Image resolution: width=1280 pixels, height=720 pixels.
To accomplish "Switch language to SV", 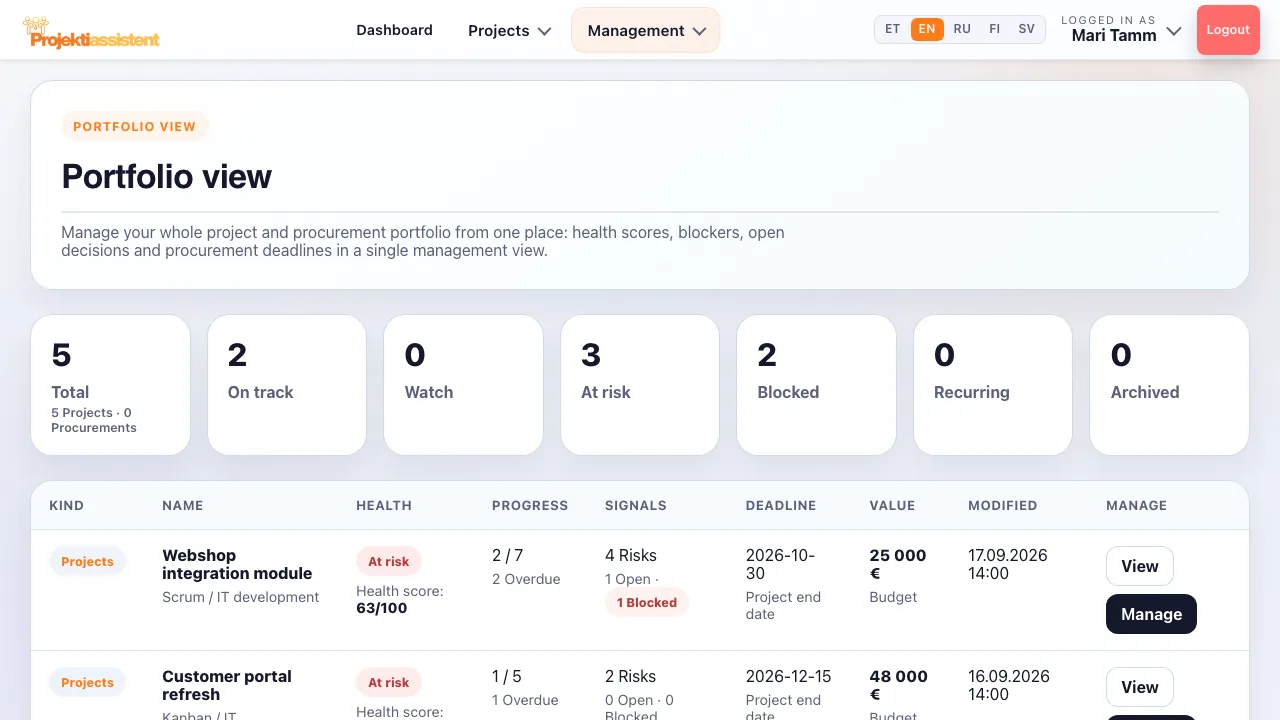I will (1027, 29).
